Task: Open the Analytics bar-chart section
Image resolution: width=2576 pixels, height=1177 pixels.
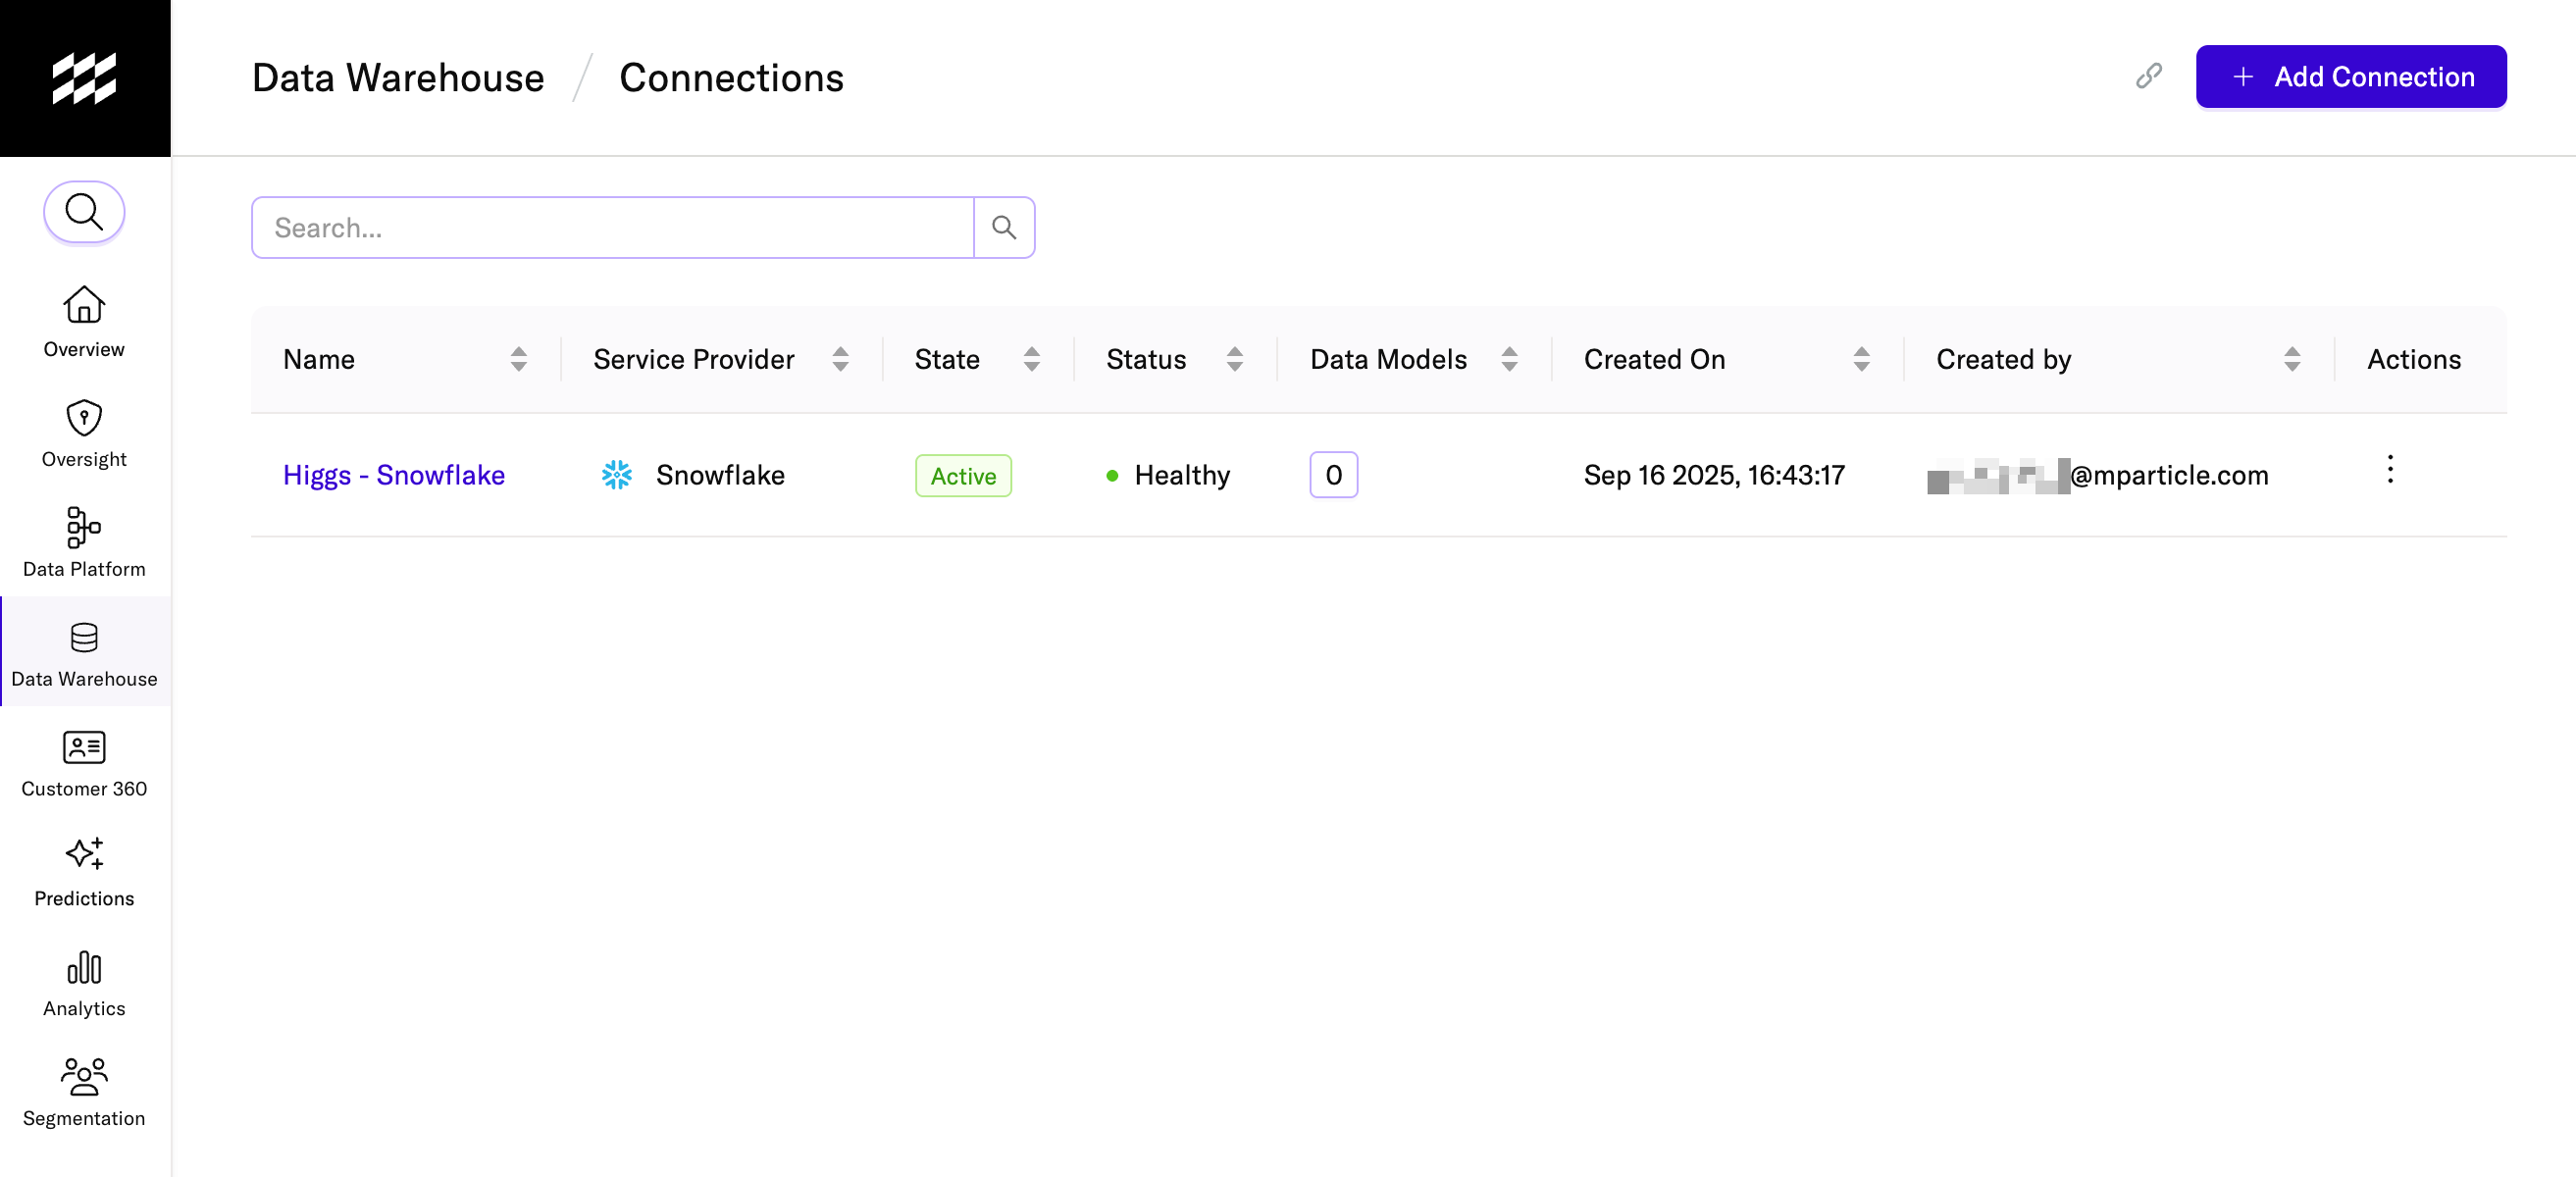Action: (84, 981)
